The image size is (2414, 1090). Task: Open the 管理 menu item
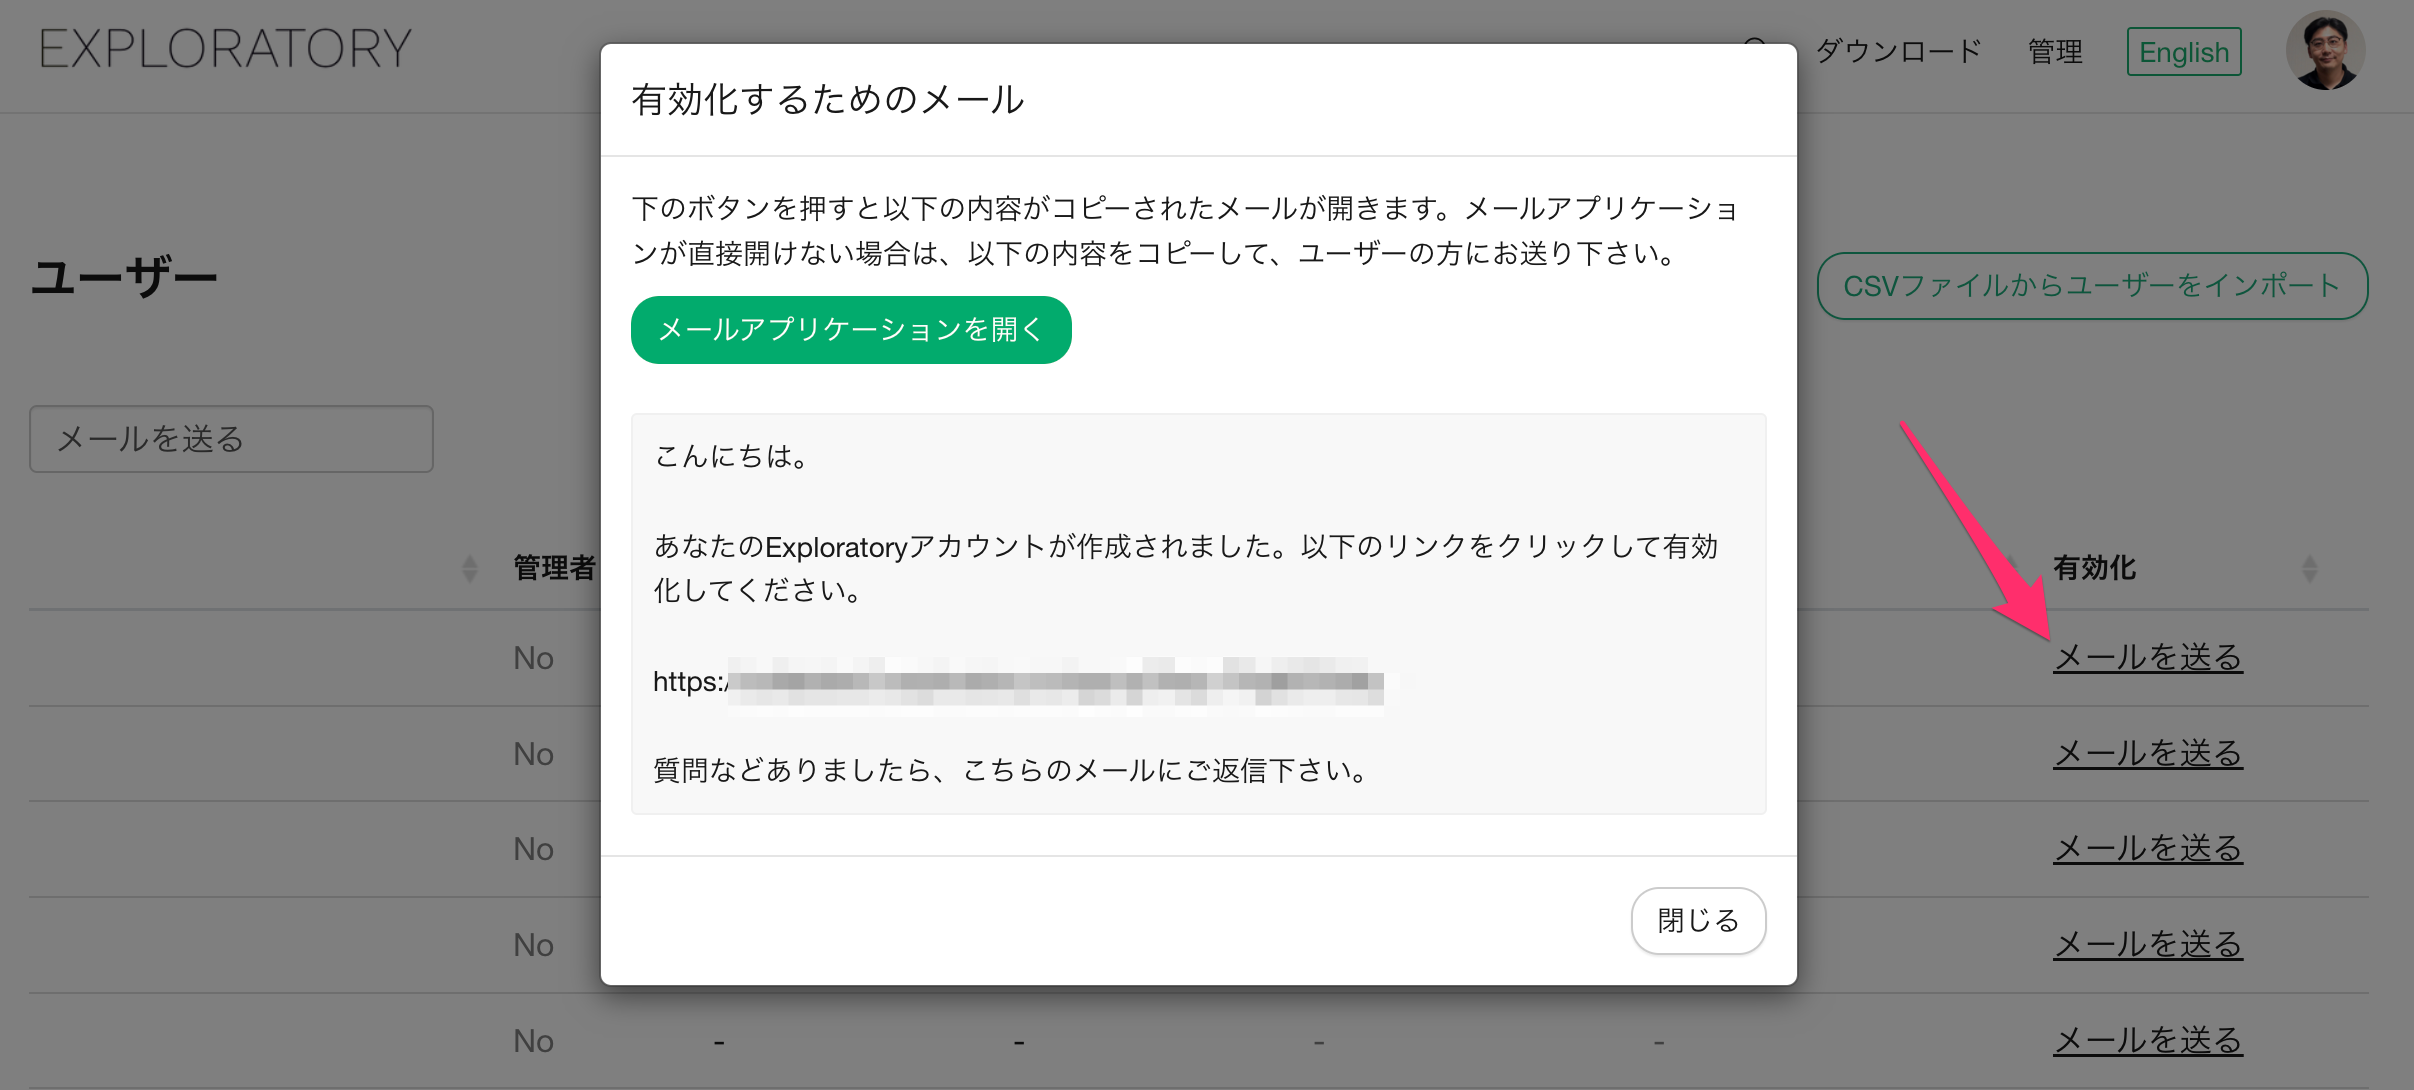tap(2055, 51)
